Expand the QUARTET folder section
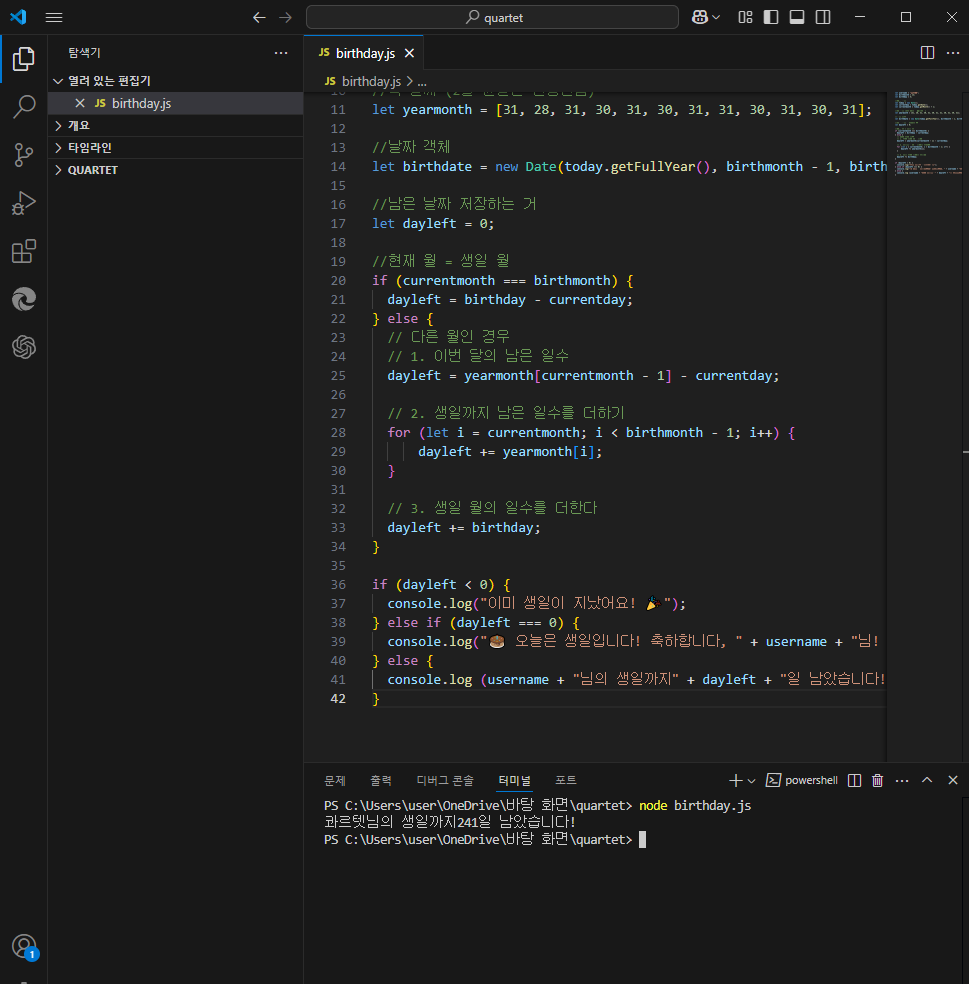Image resolution: width=969 pixels, height=984 pixels. pyautogui.click(x=92, y=170)
